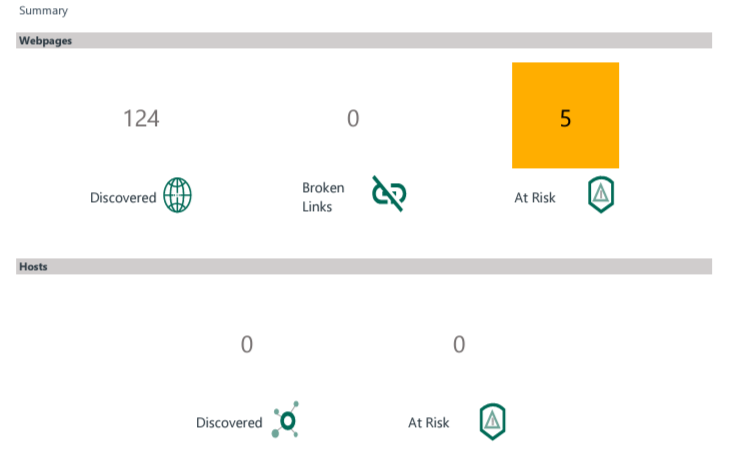This screenshot has height=454, width=731.
Task: Click the Hosts At Risk count of 0
Action: [459, 345]
